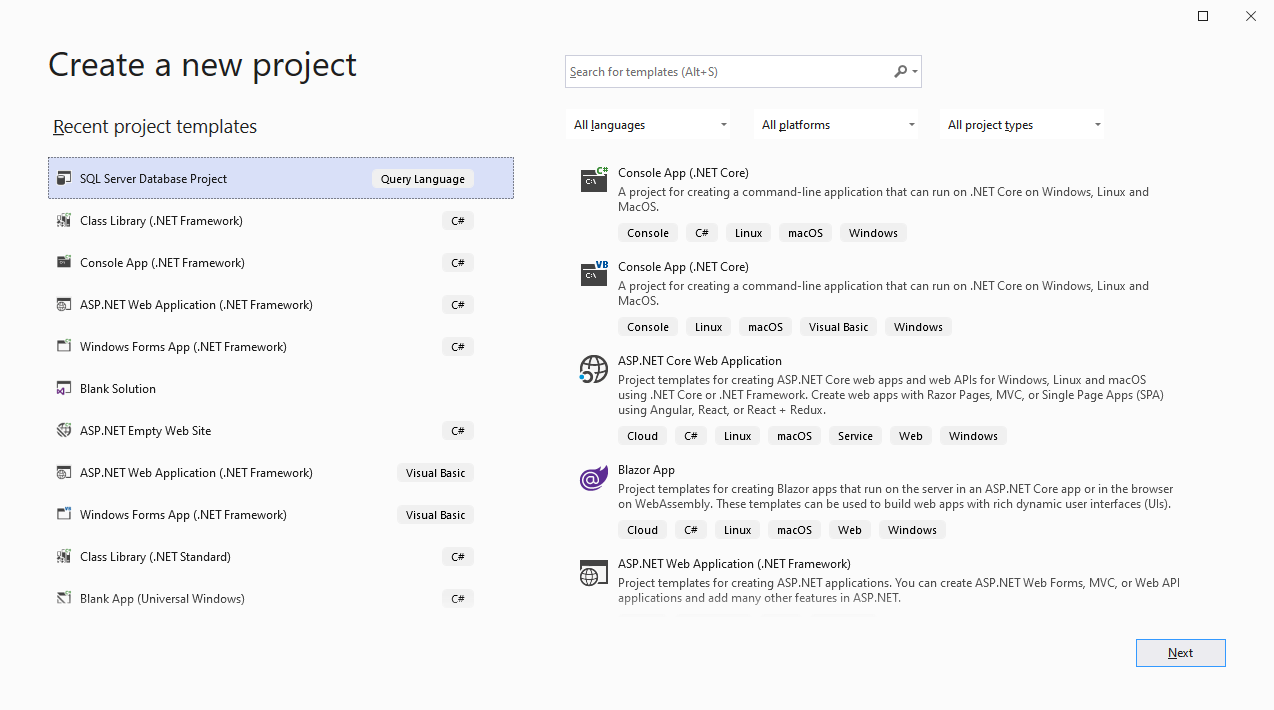Select the Blazor App template title
Viewport: 1274px width, 710px height.
click(x=646, y=470)
